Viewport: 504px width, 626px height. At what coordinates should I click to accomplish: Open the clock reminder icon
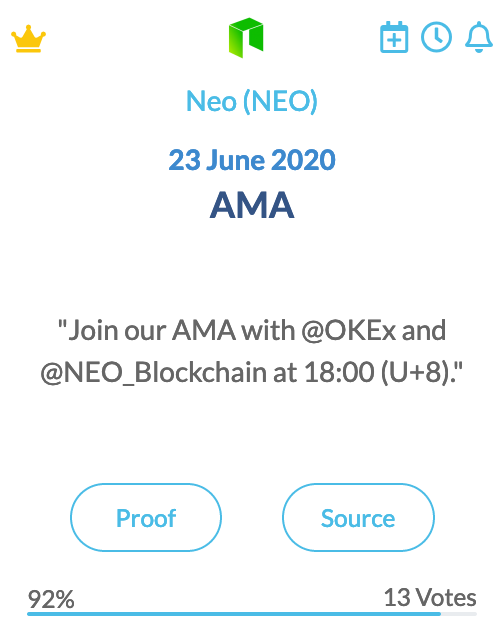pyautogui.click(x=436, y=37)
